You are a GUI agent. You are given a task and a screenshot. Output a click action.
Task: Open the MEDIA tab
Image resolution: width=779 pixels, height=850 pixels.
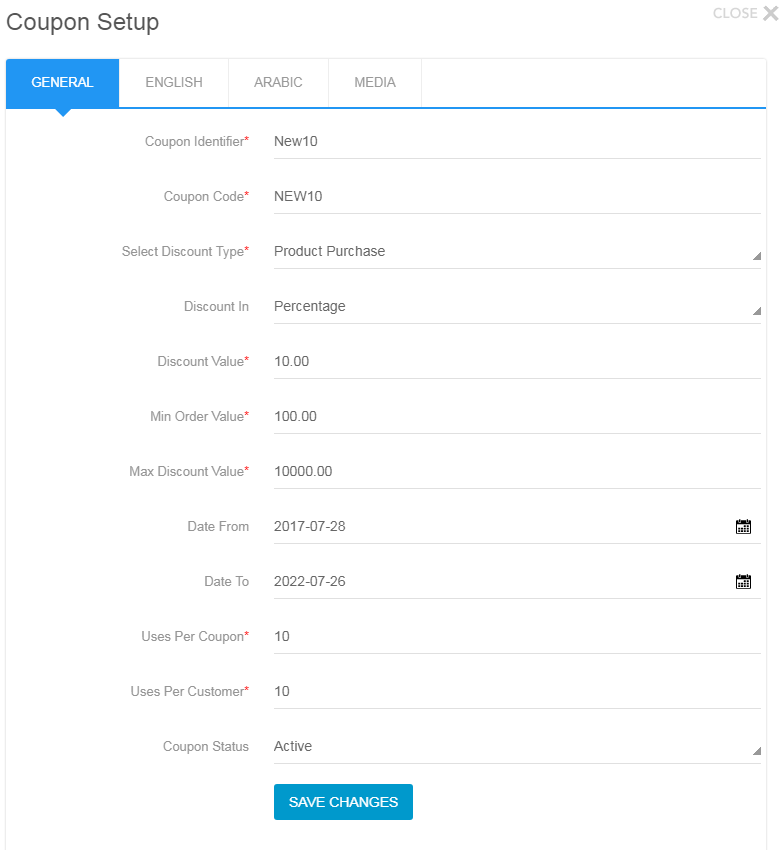click(375, 82)
